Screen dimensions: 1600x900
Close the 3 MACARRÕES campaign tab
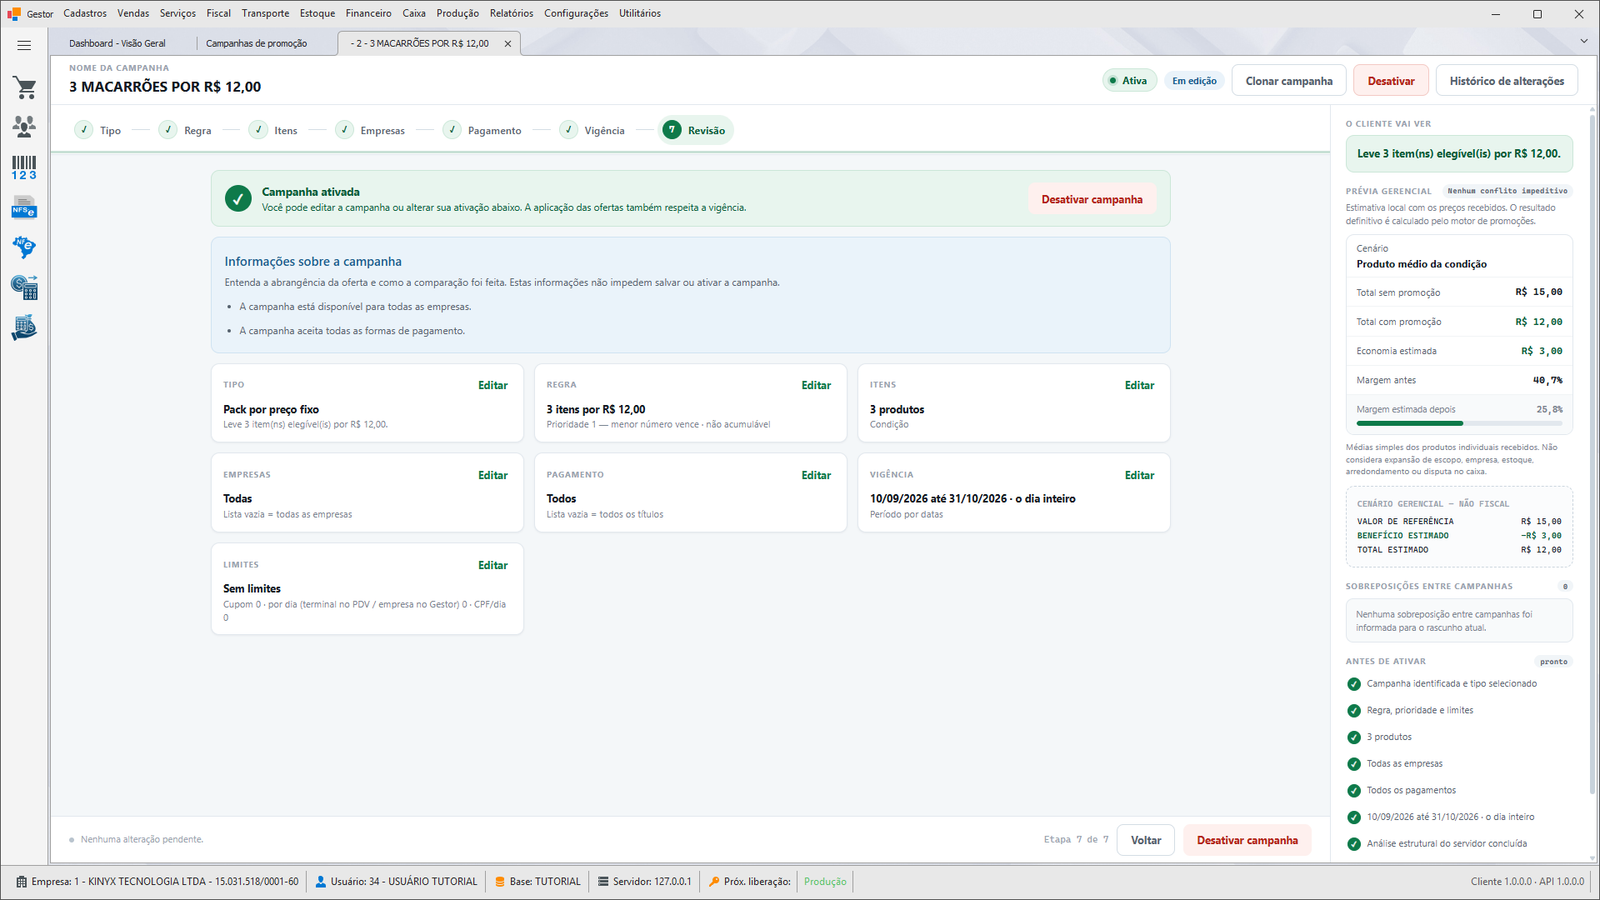pyautogui.click(x=508, y=43)
